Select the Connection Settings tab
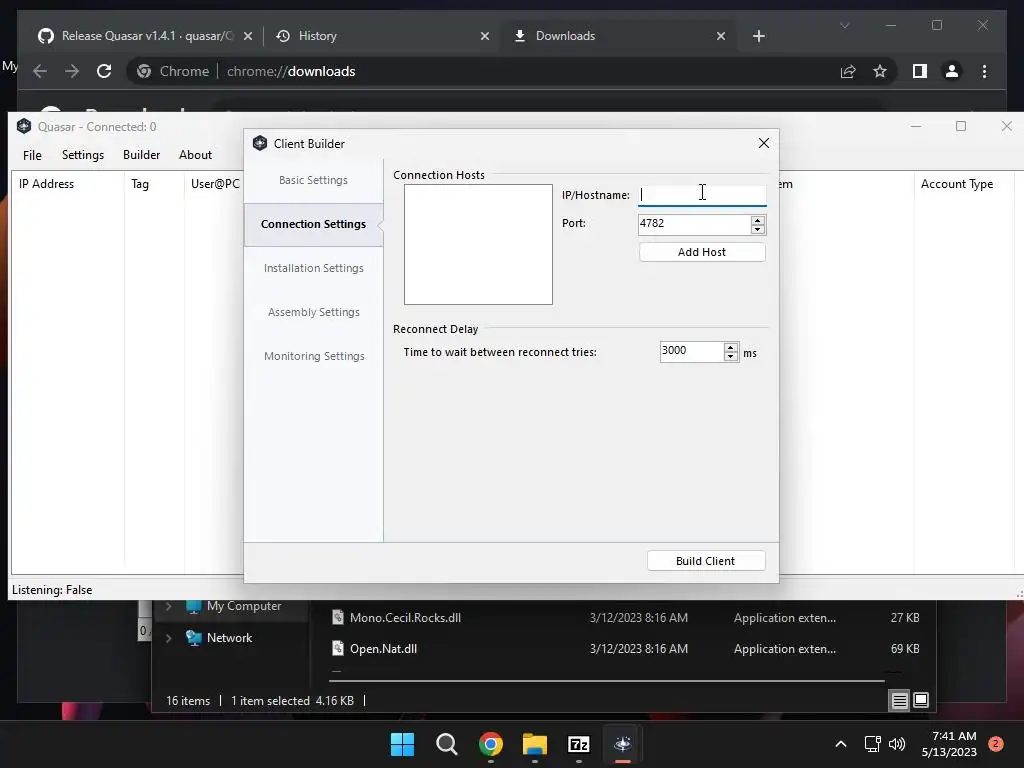 (313, 224)
